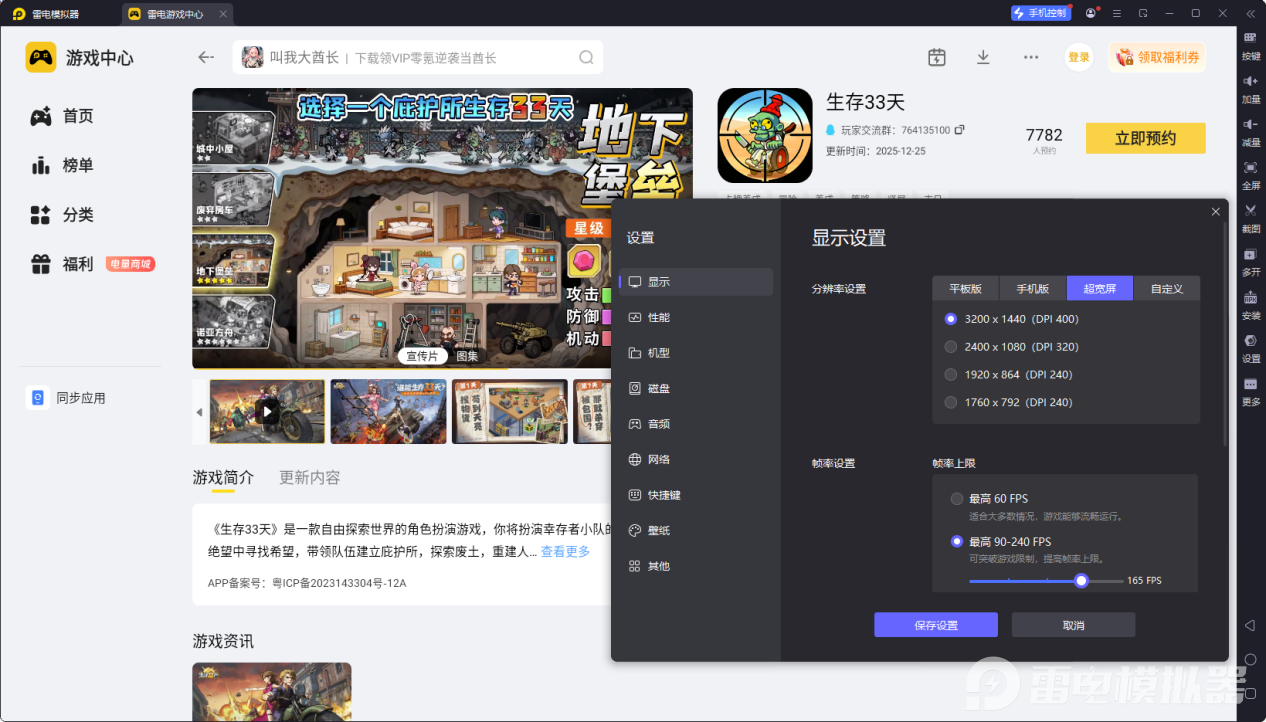The image size is (1266, 722).
Task: Click the FPS slider handle at 165
Action: (1081, 580)
